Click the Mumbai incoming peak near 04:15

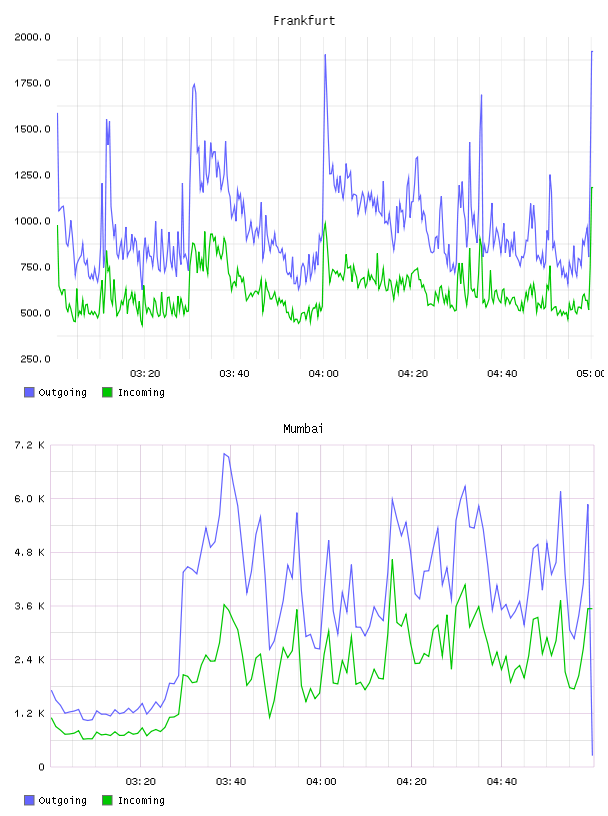tap(392, 560)
